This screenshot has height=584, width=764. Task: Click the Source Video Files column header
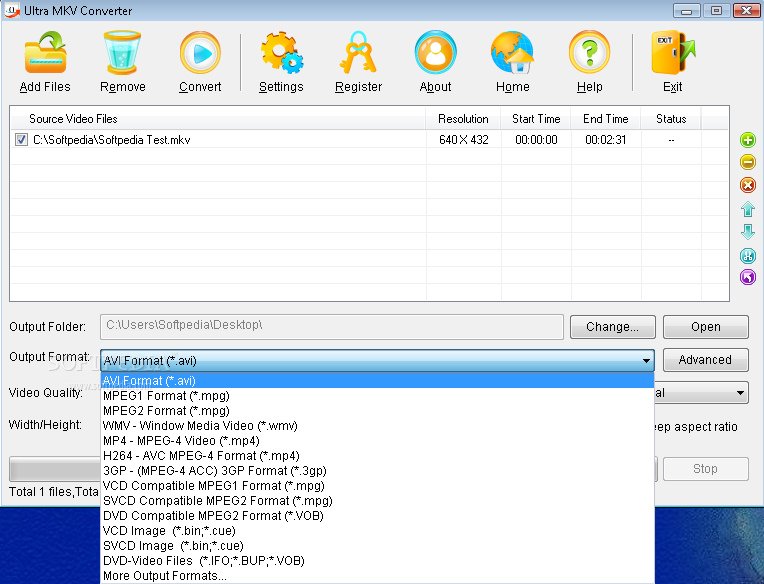tap(218, 119)
